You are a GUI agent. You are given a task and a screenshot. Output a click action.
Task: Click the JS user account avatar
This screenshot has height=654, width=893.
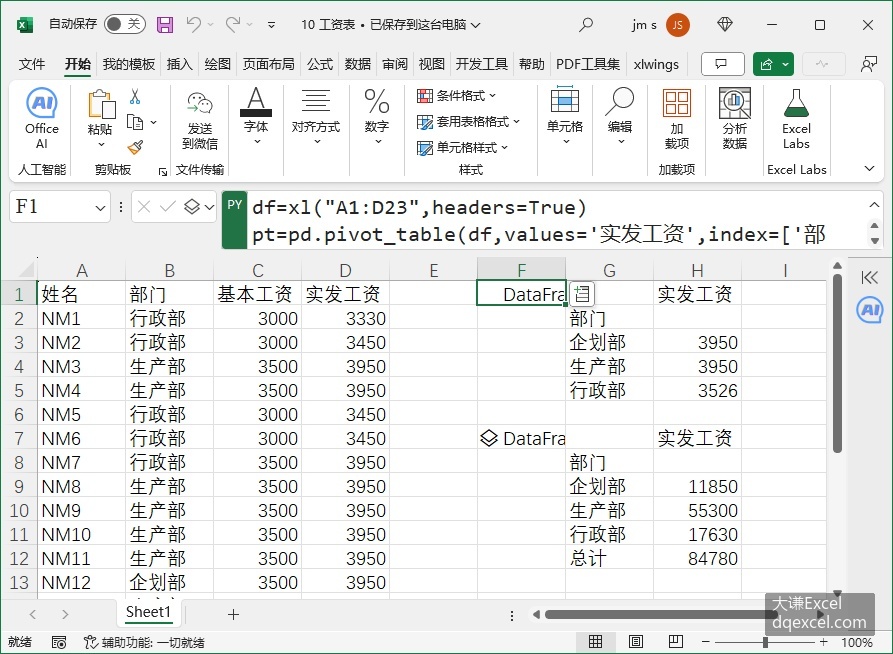(x=678, y=24)
